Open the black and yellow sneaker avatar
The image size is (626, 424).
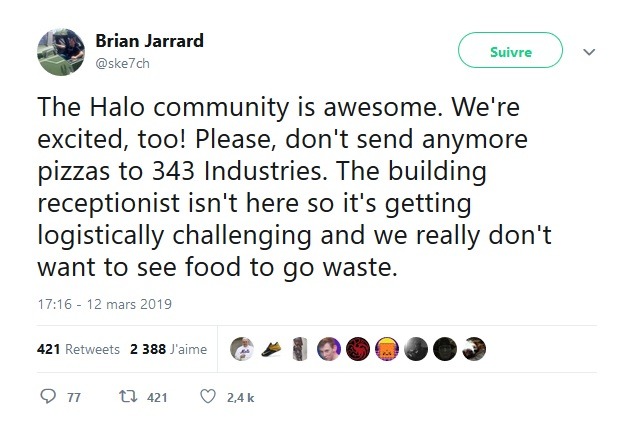click(271, 349)
